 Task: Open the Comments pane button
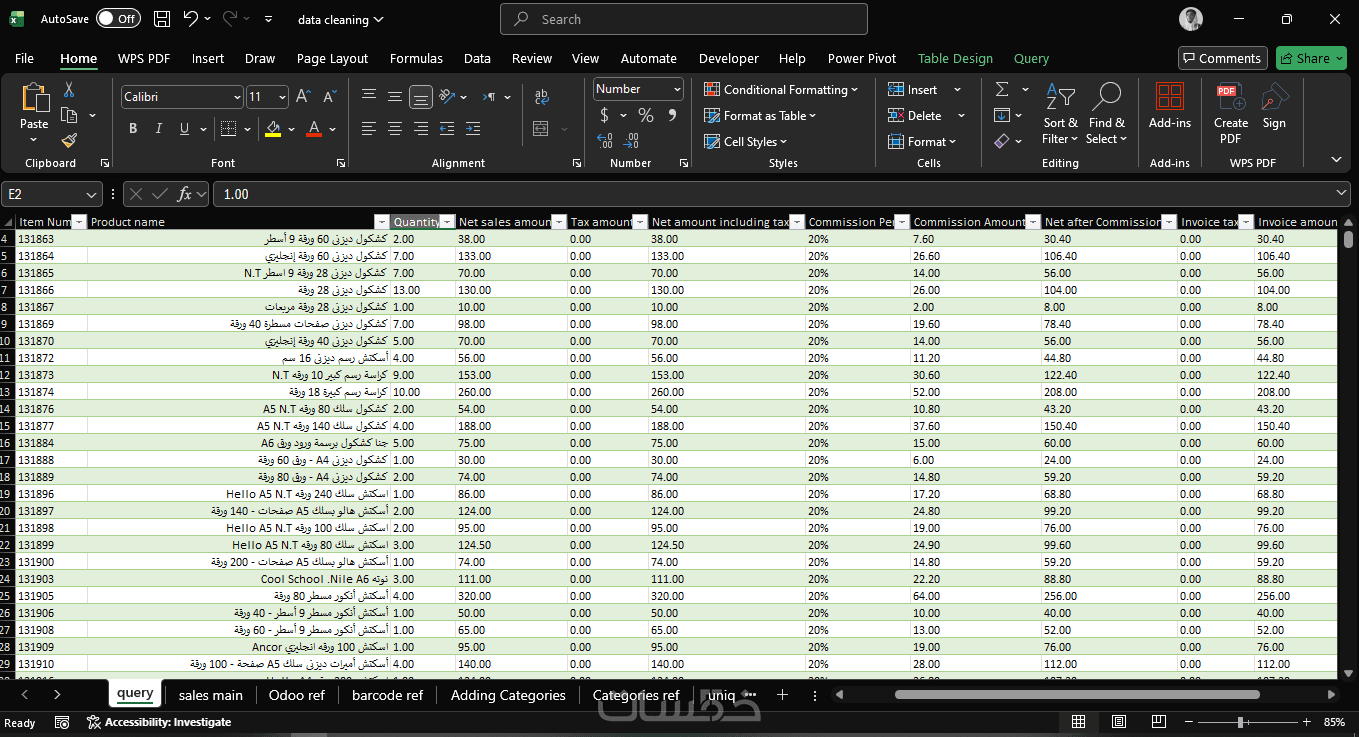point(1222,59)
